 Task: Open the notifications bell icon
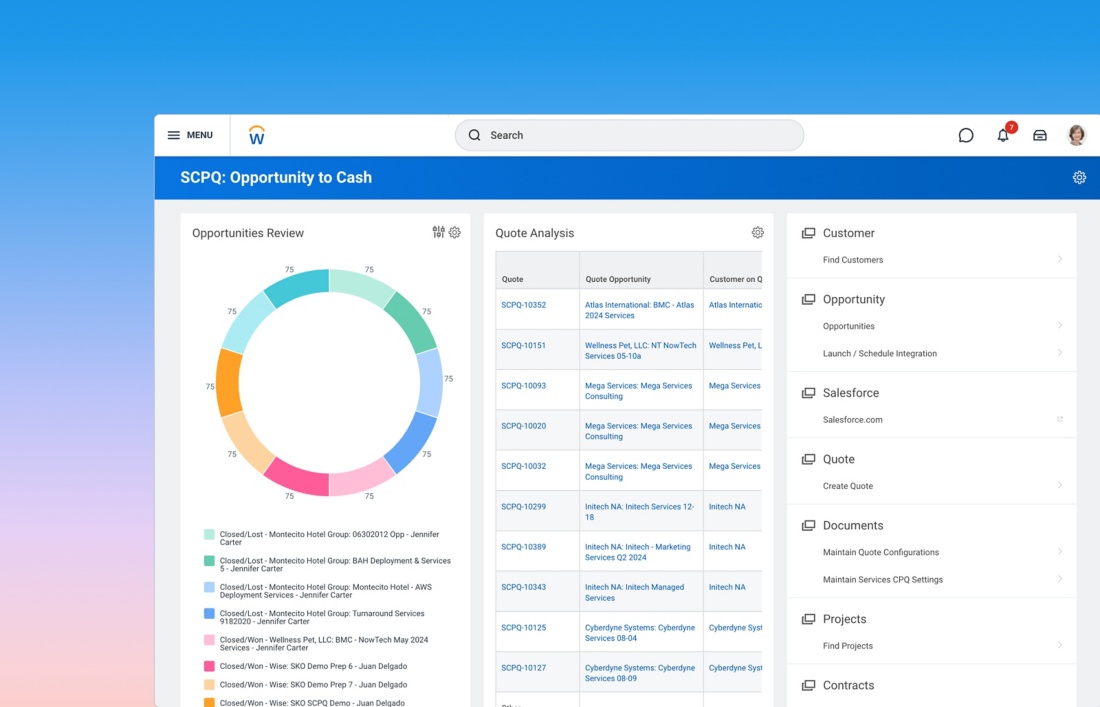pyautogui.click(x=1003, y=135)
